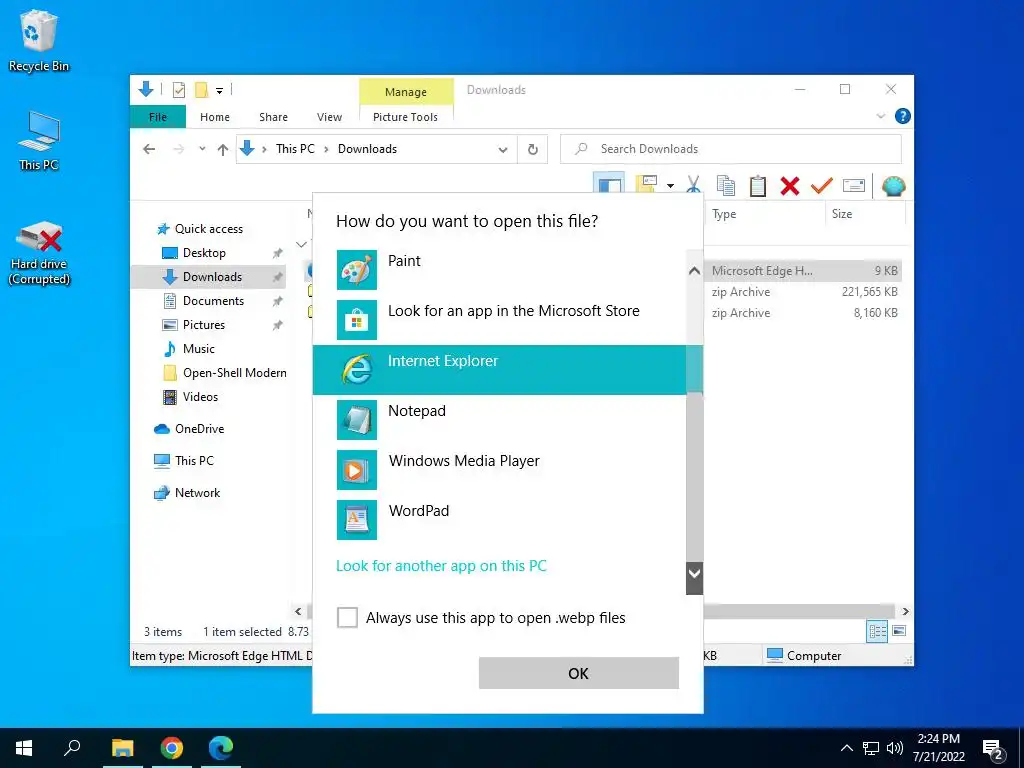Launch Google Chrome from the taskbar
This screenshot has width=1024, height=768.
[x=171, y=748]
